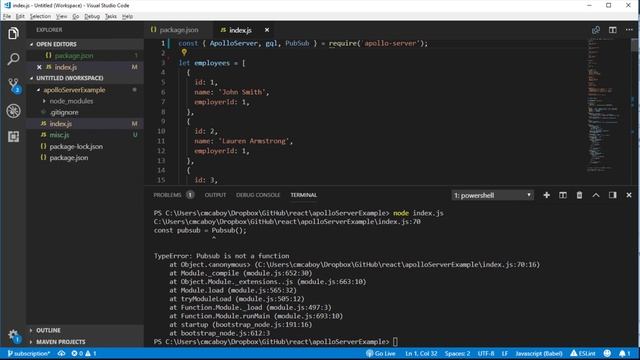Close the index.js editor tab
640x360 pixels.
pyautogui.click(x=267, y=30)
